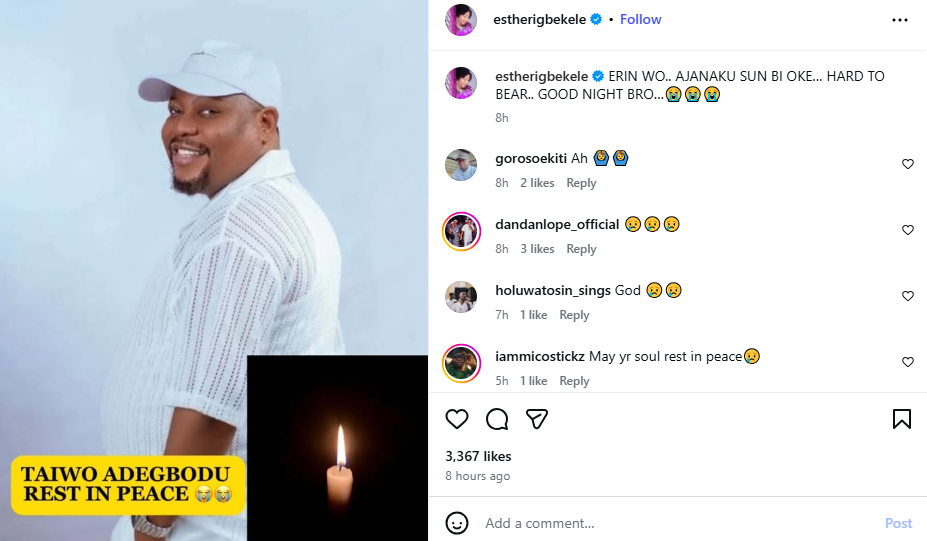Follow estherigbekele

(x=640, y=19)
